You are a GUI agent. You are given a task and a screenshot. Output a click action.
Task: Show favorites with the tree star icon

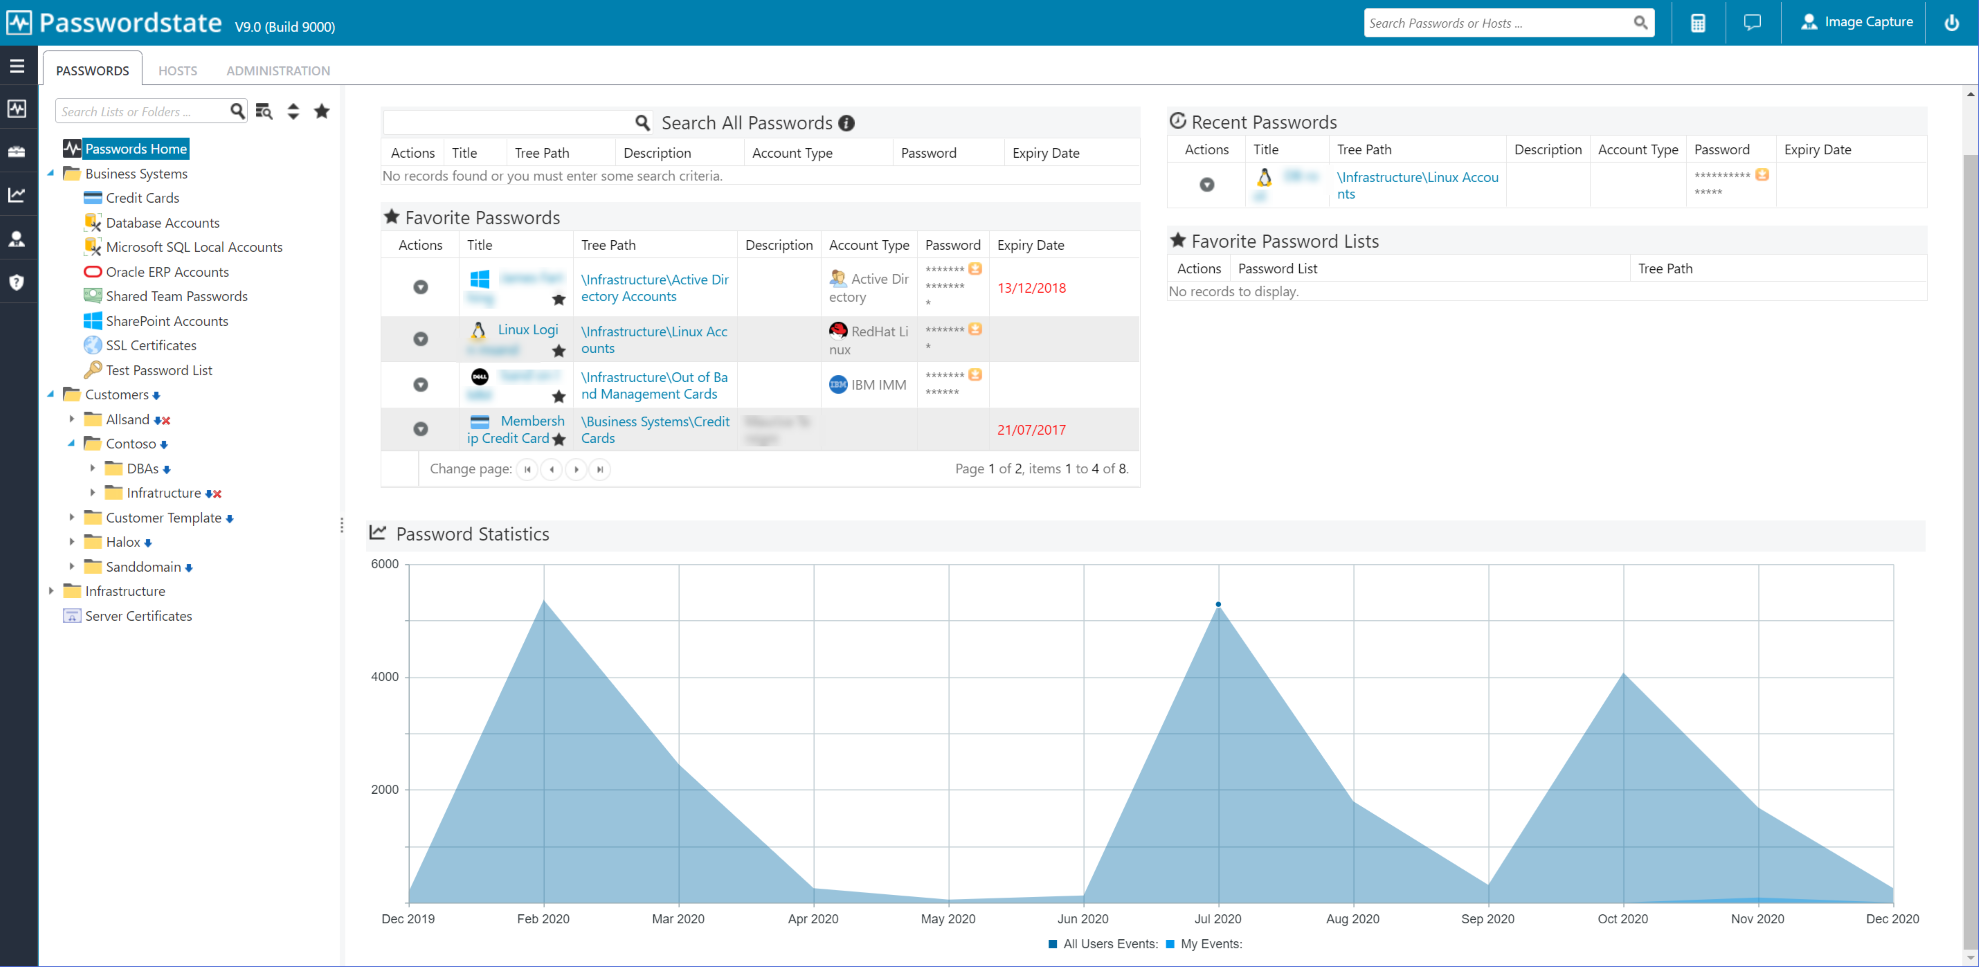322,111
